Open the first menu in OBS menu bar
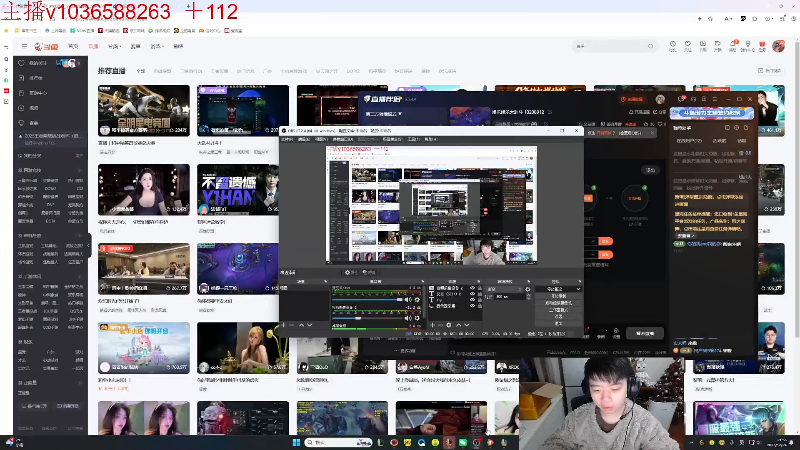The width and height of the screenshot is (800, 450). 287,139
